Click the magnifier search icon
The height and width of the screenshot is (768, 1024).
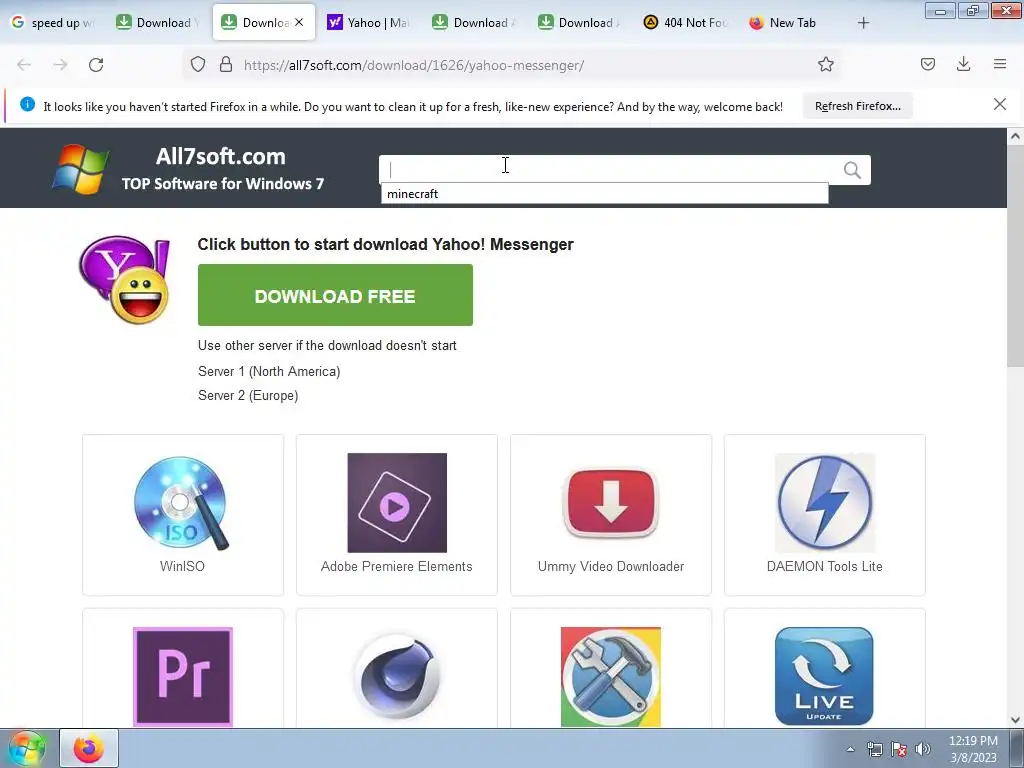[852, 170]
